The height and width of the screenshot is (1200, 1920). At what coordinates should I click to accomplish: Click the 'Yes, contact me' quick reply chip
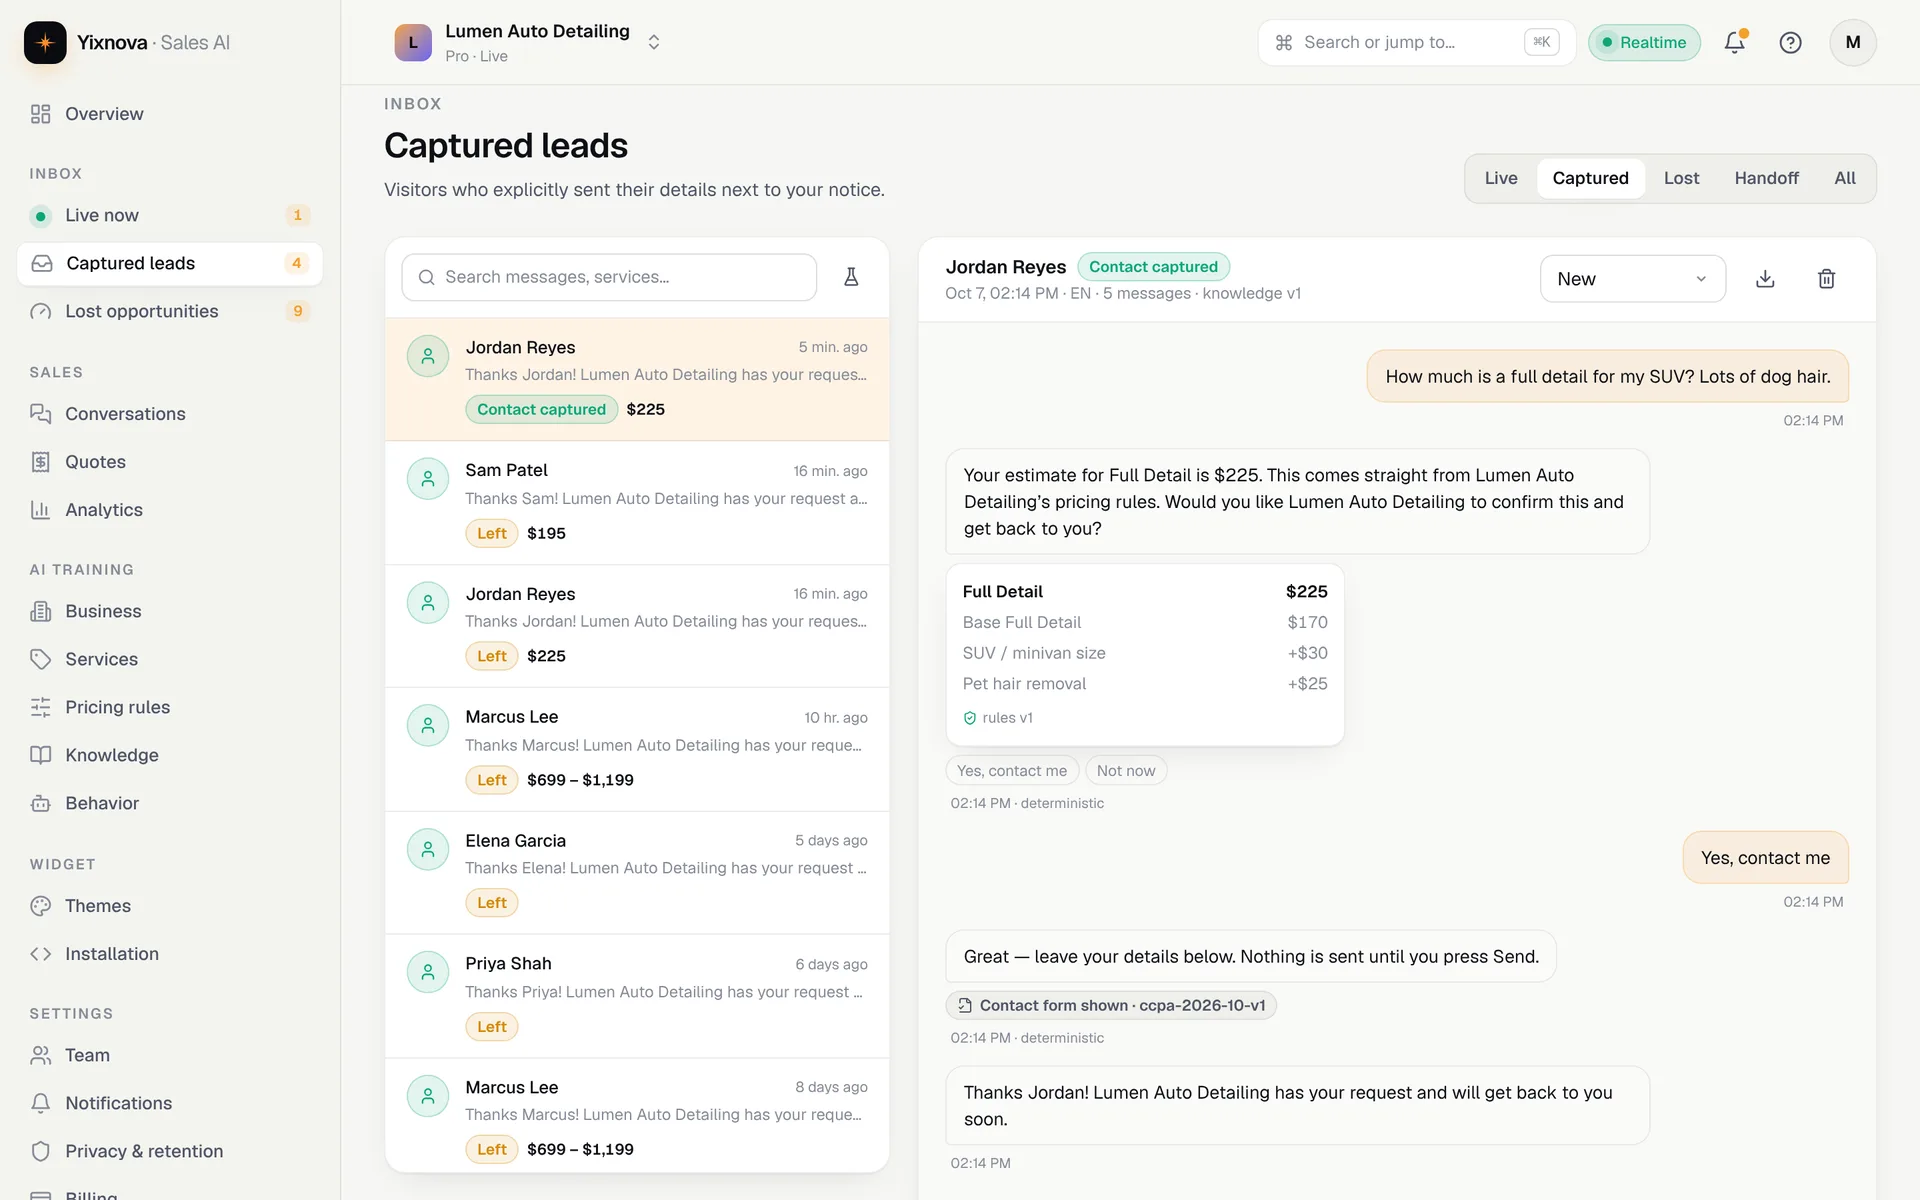1012,771
